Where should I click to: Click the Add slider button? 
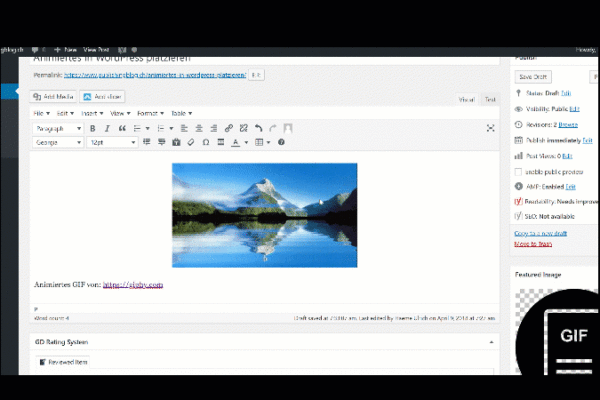coord(102,96)
